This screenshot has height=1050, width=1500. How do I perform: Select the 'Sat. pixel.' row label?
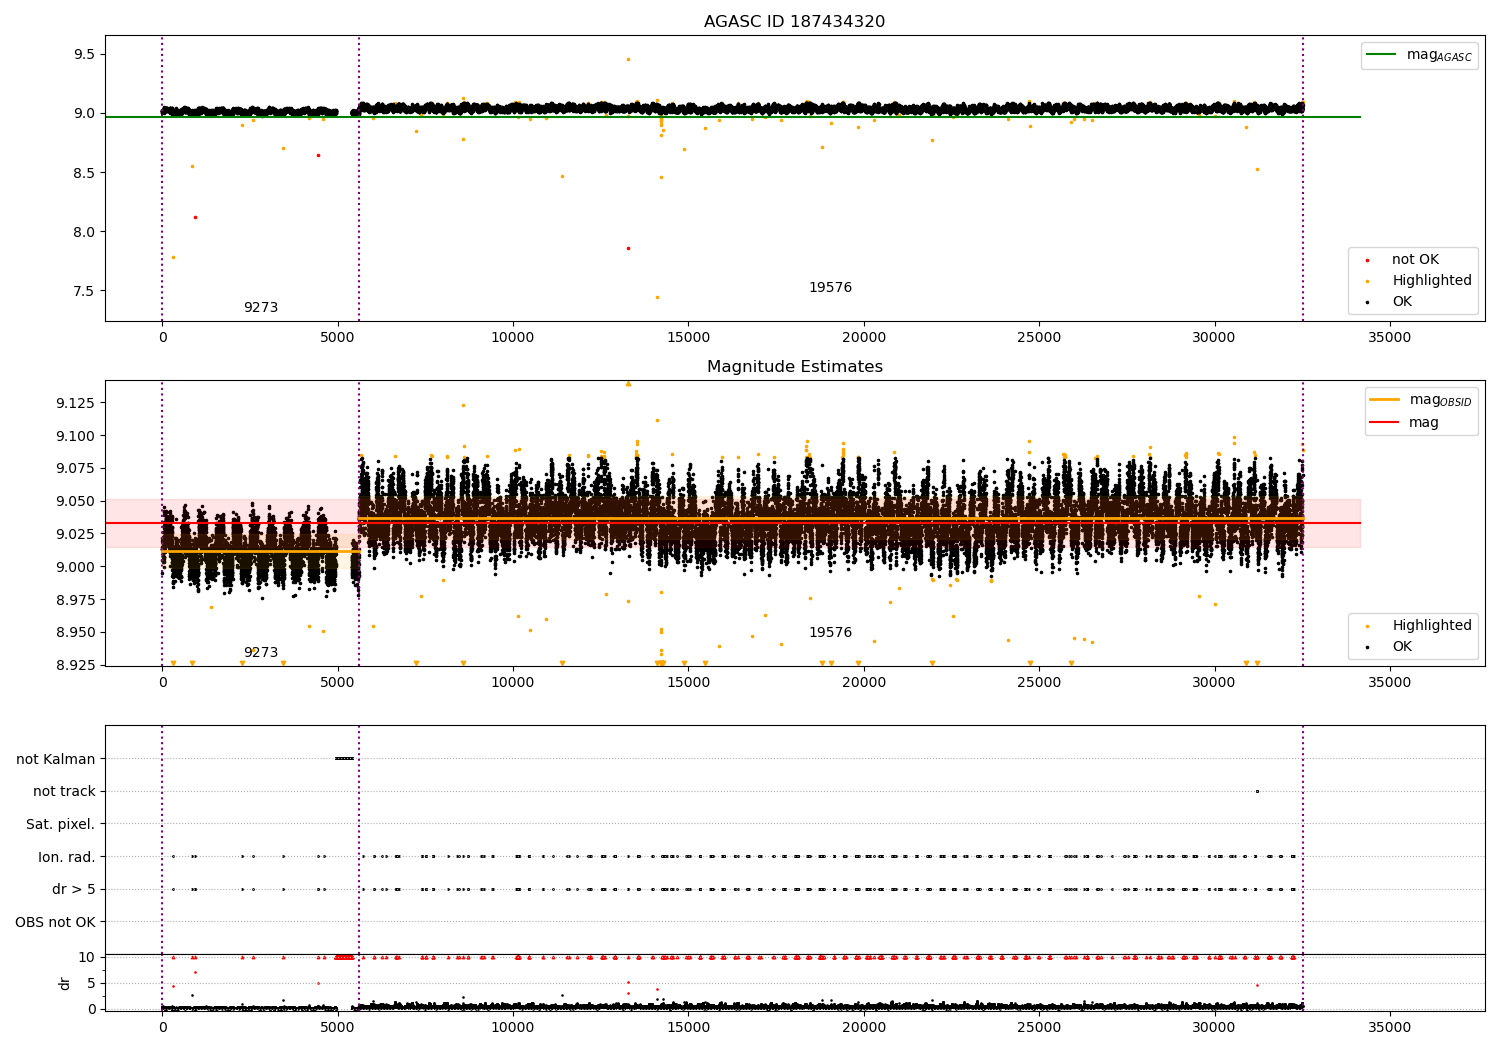[x=60, y=824]
